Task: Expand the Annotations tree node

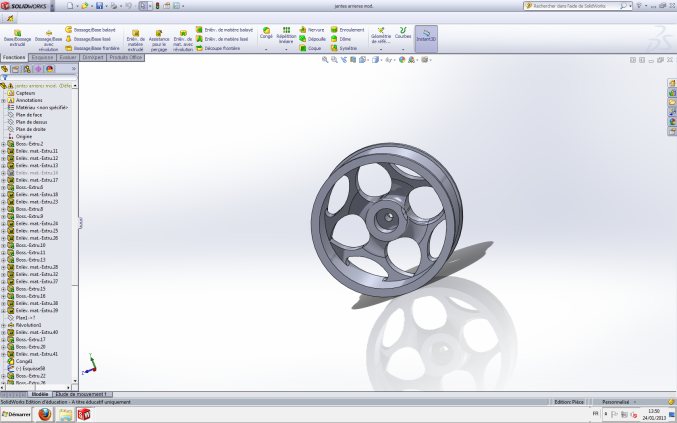Action: click(3, 101)
